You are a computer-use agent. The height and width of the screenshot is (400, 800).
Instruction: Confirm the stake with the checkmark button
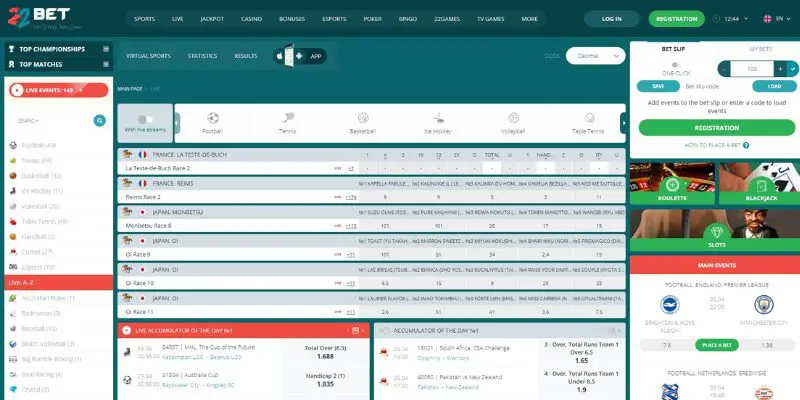click(793, 68)
